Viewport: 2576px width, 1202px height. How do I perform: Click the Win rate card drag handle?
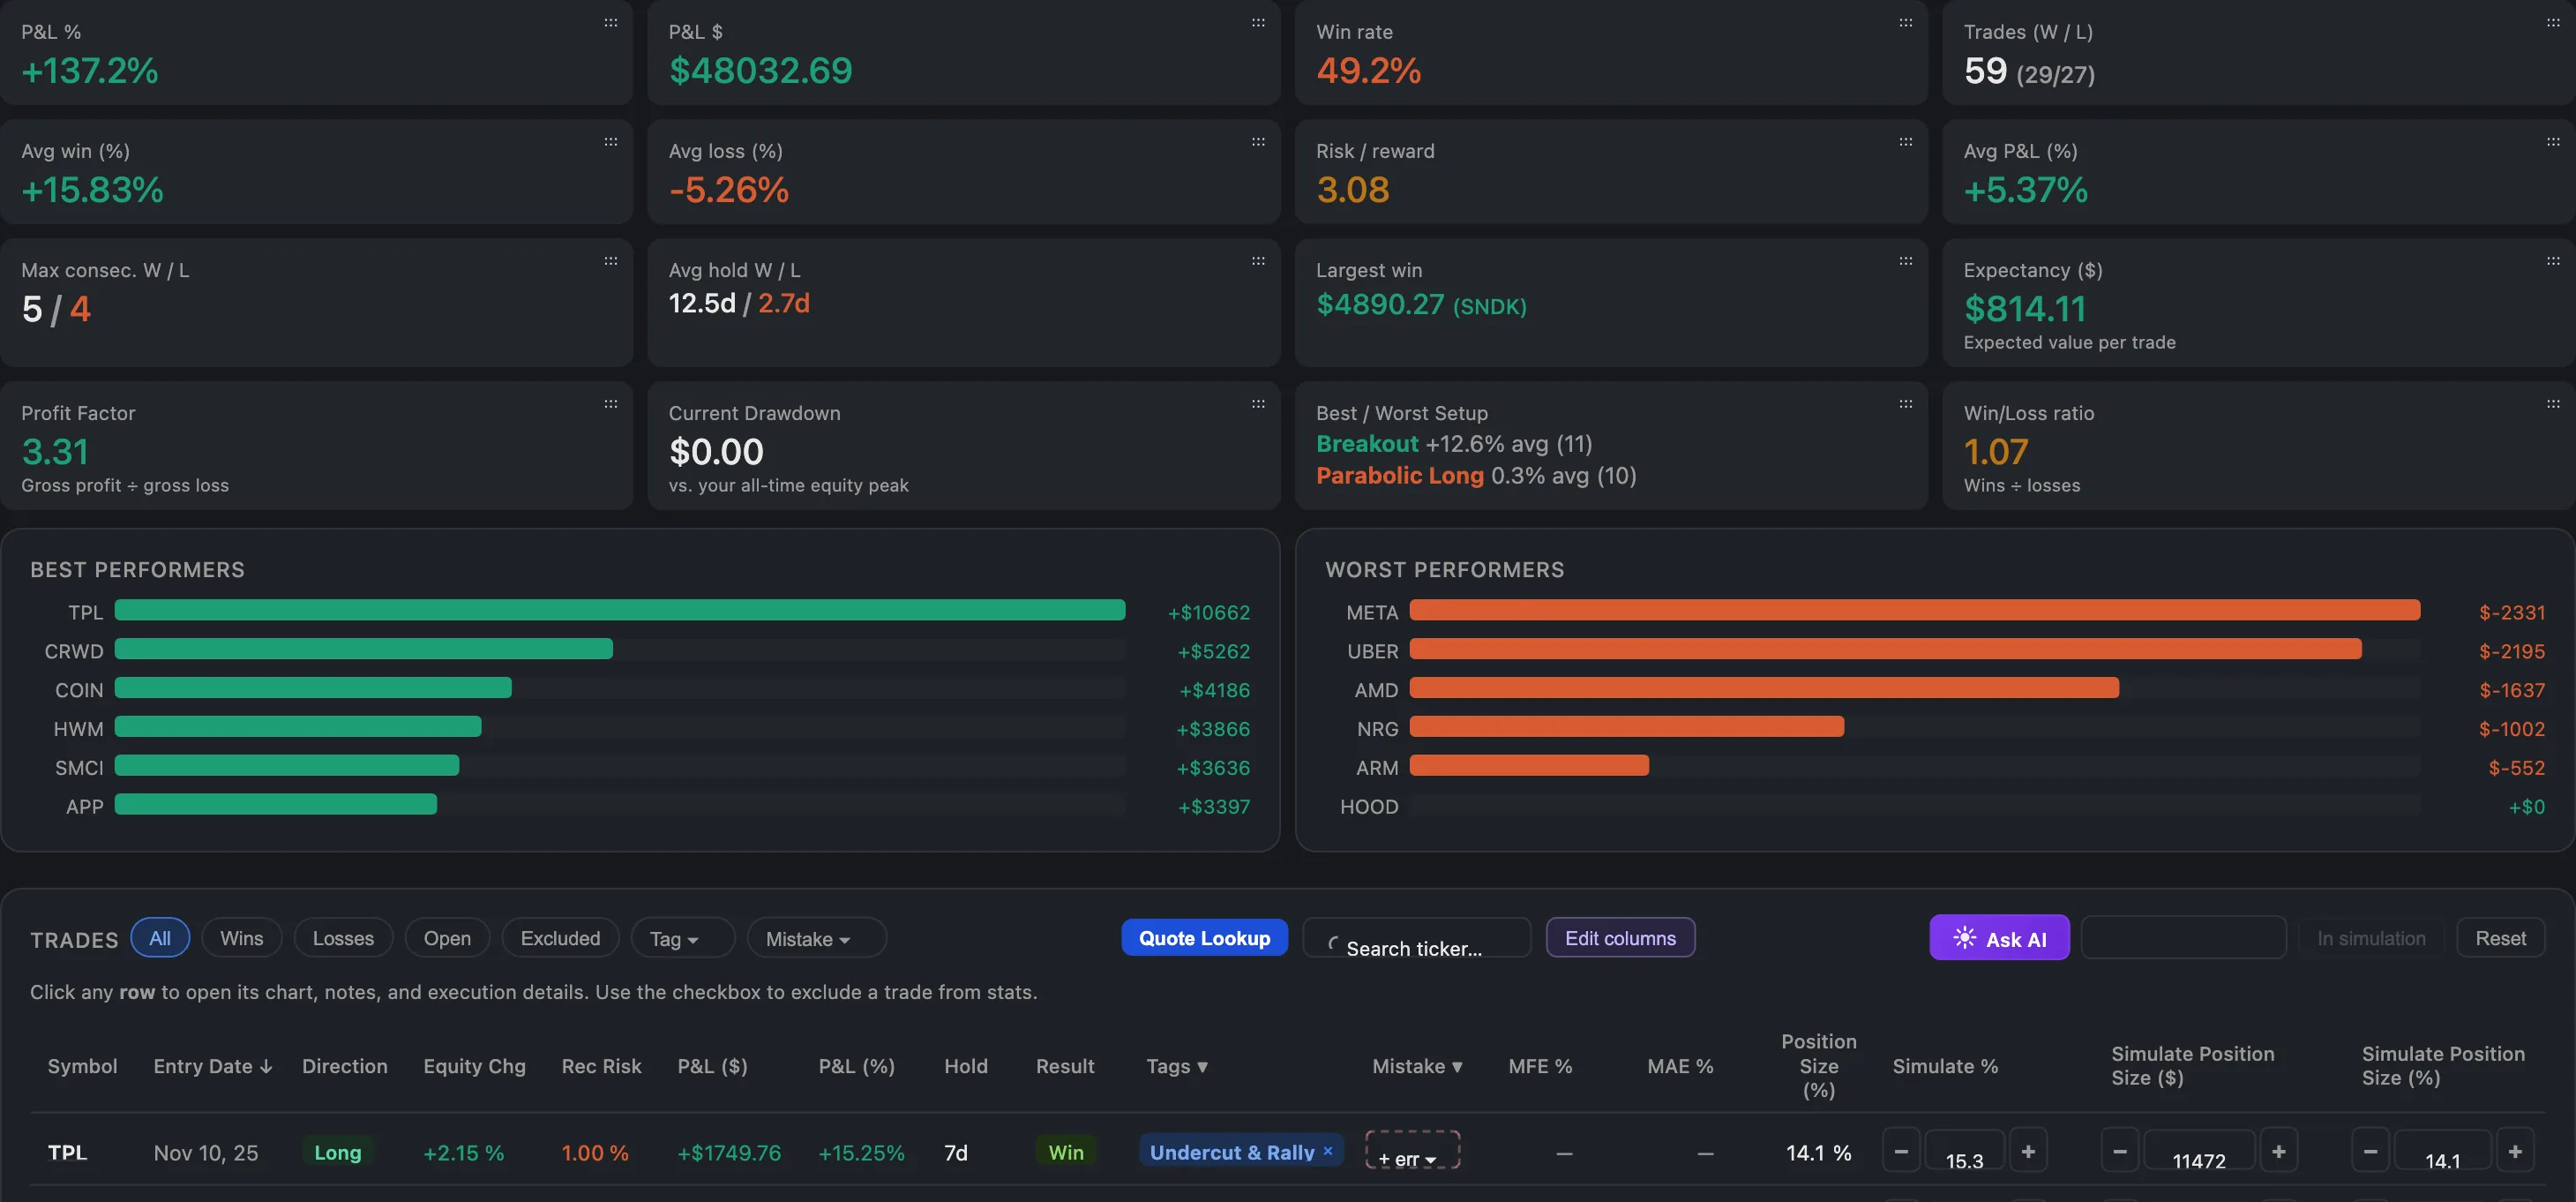point(1905,22)
